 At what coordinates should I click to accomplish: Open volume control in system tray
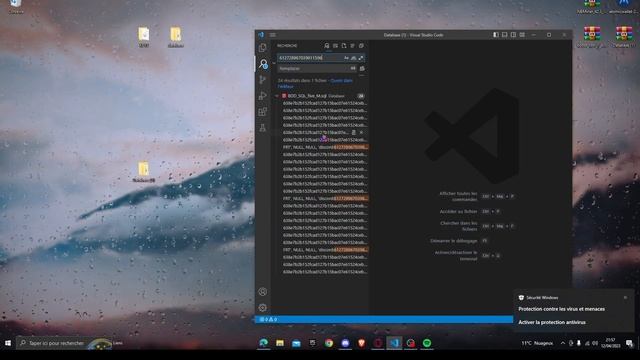point(594,343)
